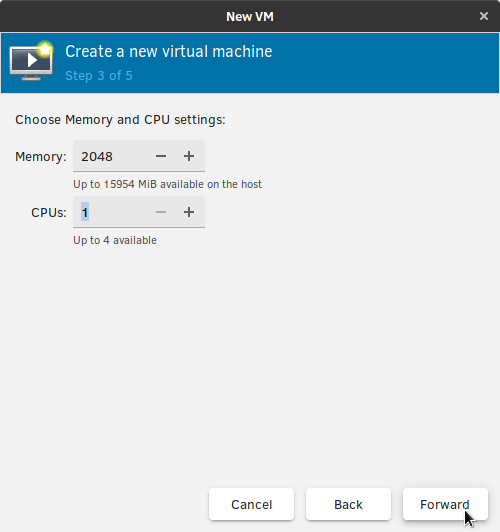
Task: Click the "Up to 4 available" hint
Action: (x=115, y=240)
